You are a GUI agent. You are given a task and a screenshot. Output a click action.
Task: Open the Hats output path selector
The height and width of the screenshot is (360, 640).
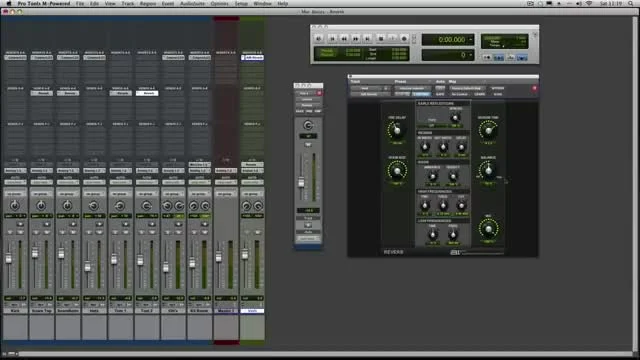(x=94, y=170)
